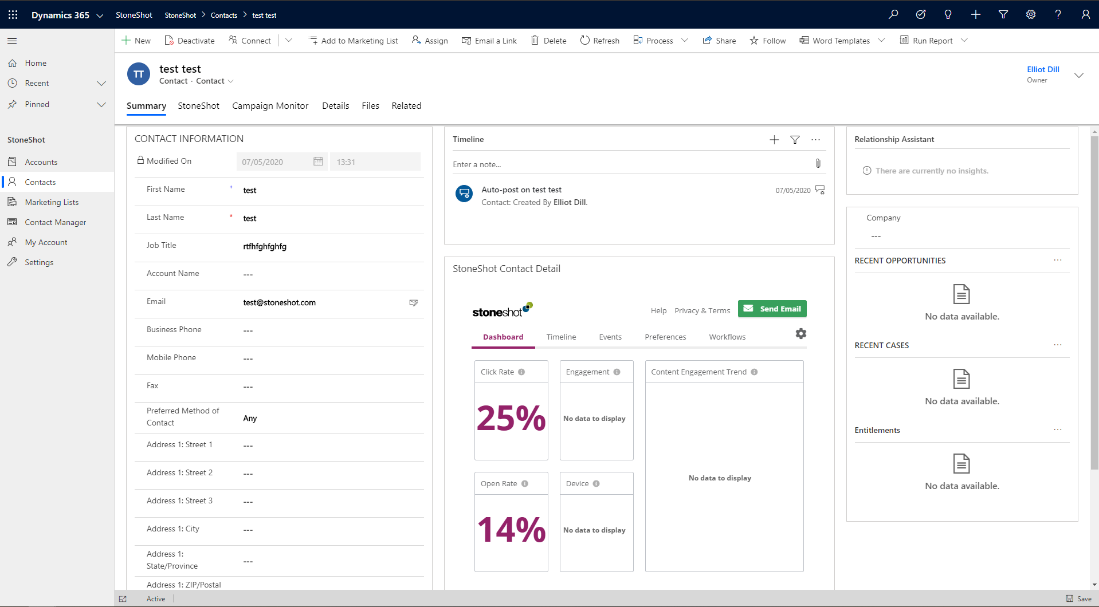Click the auto-post comment icon in timeline

point(820,190)
